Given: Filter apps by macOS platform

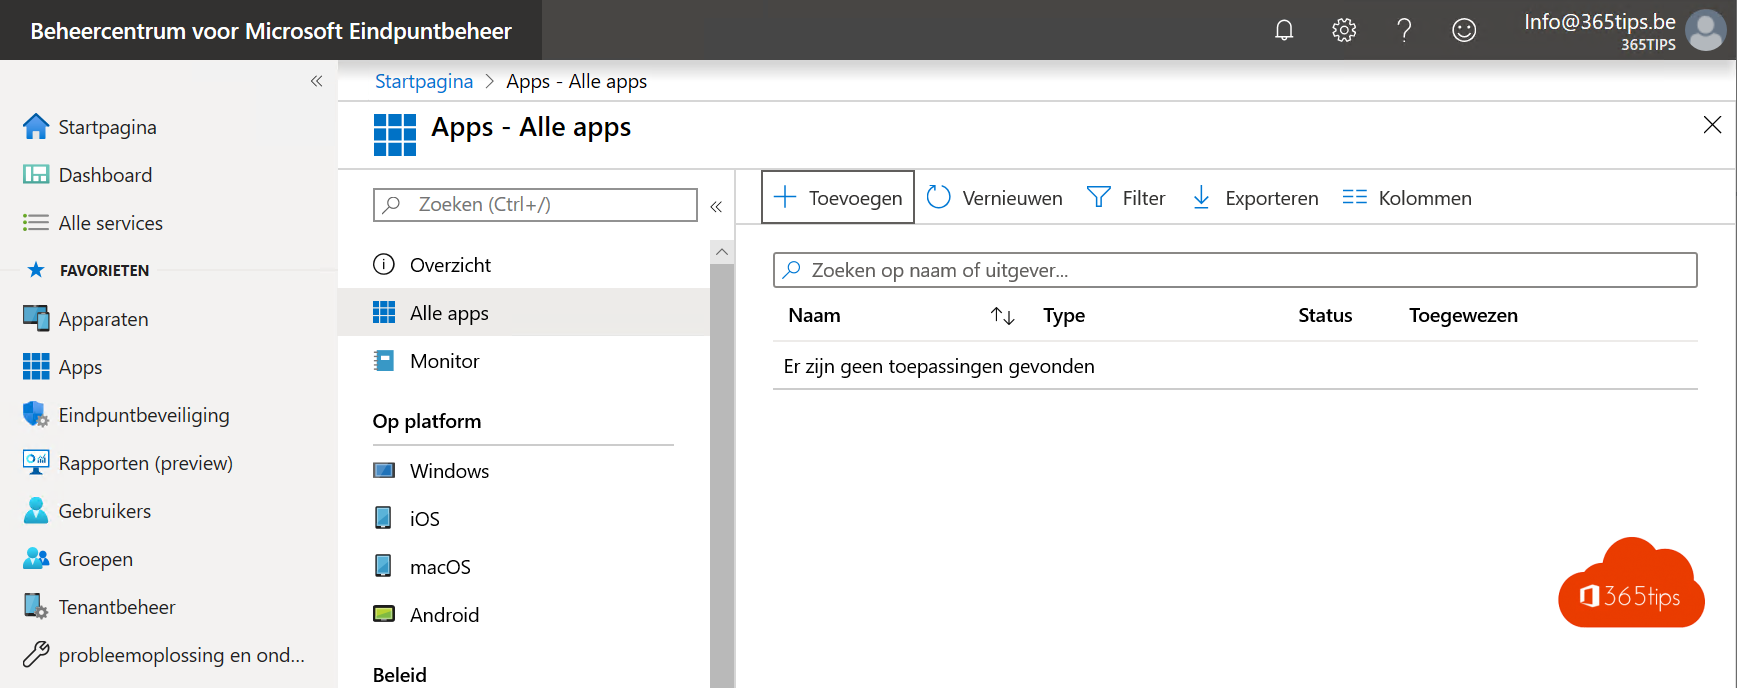Looking at the screenshot, I should pyautogui.click(x=440, y=567).
